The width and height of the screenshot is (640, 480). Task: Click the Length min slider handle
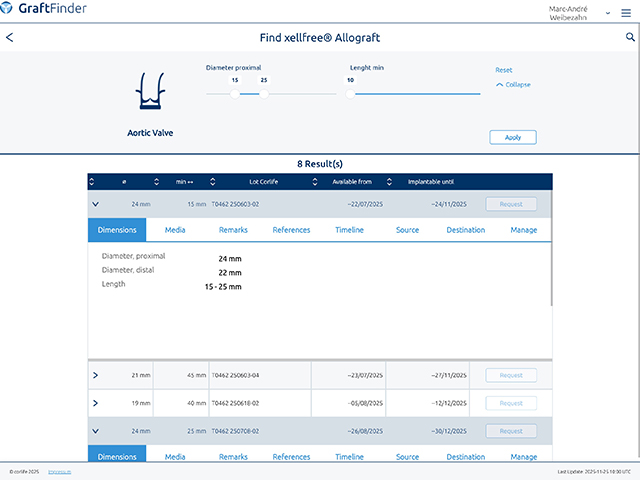[351, 94]
